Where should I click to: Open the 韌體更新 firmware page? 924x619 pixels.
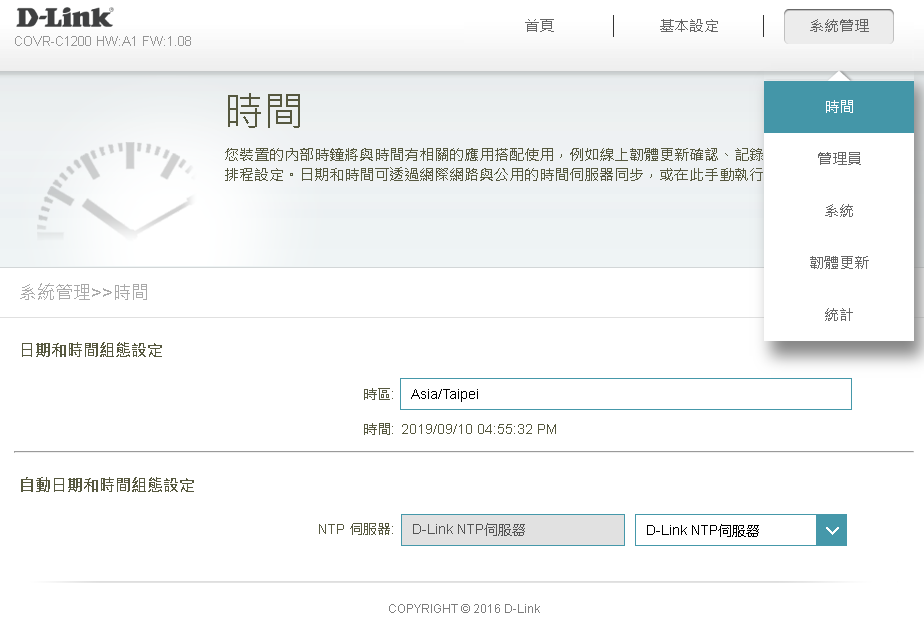838,263
